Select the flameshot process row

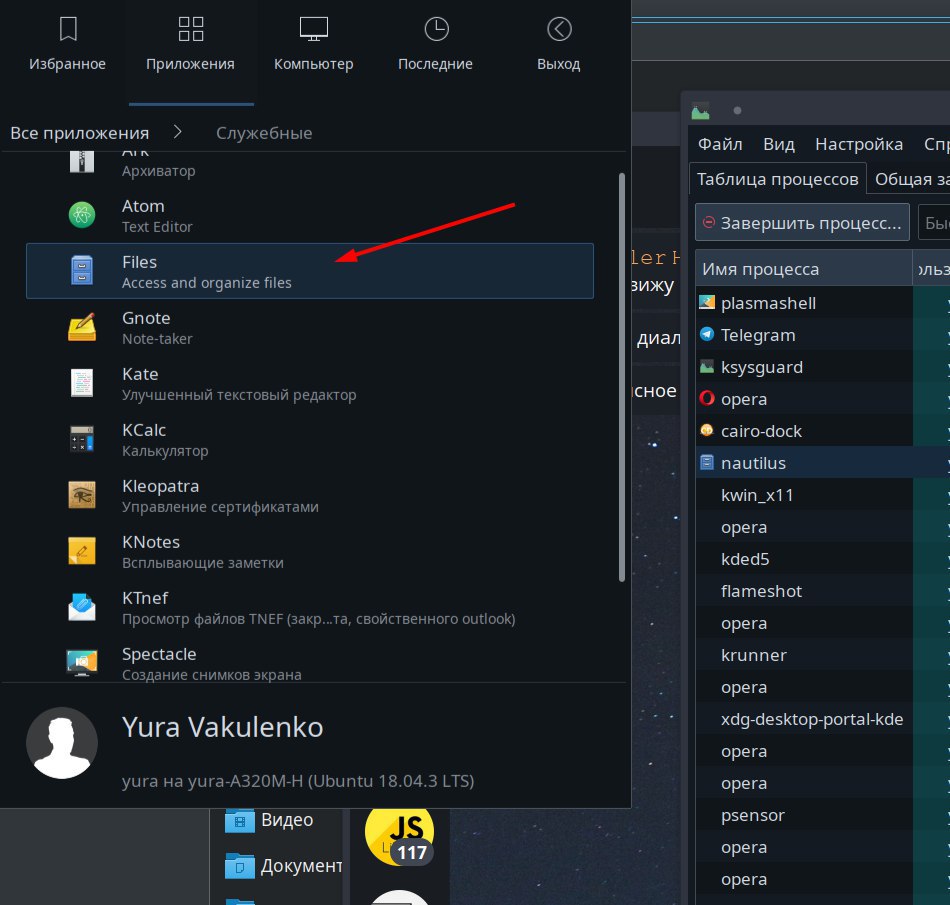point(823,591)
